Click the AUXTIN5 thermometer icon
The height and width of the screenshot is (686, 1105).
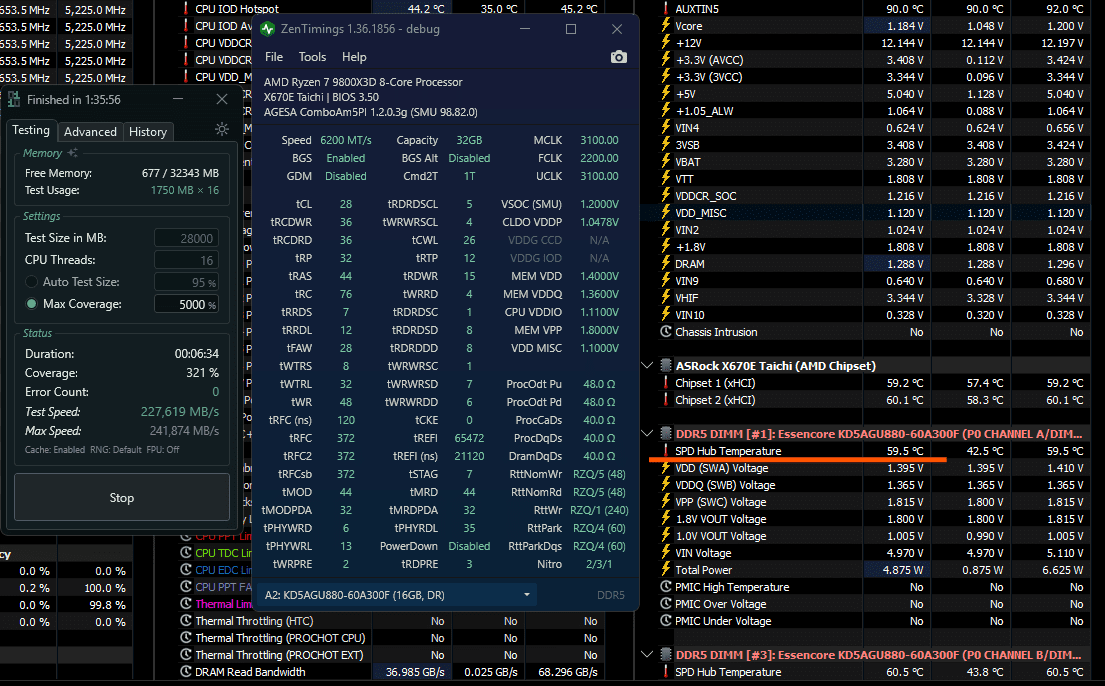665,9
